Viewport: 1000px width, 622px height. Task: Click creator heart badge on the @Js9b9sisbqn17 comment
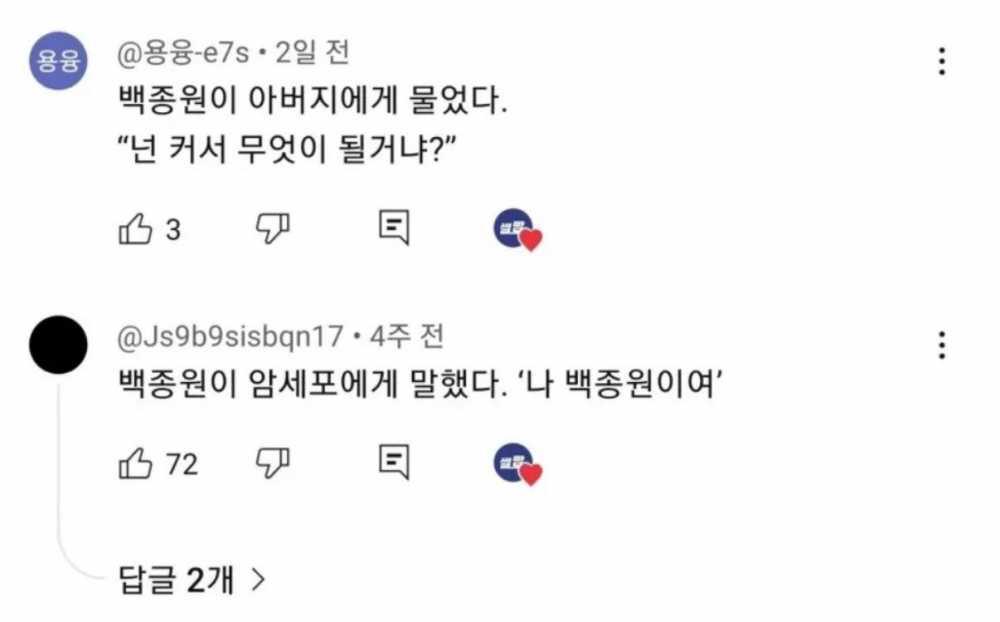[516, 463]
